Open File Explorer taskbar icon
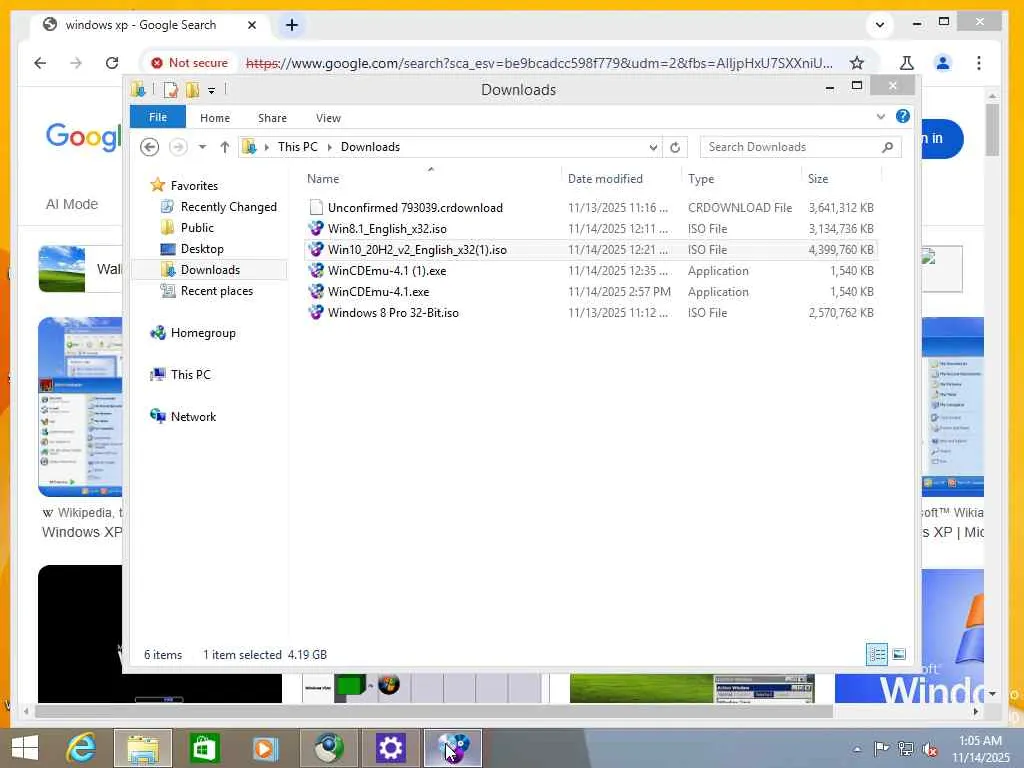Image resolution: width=1024 pixels, height=768 pixels. click(143, 748)
